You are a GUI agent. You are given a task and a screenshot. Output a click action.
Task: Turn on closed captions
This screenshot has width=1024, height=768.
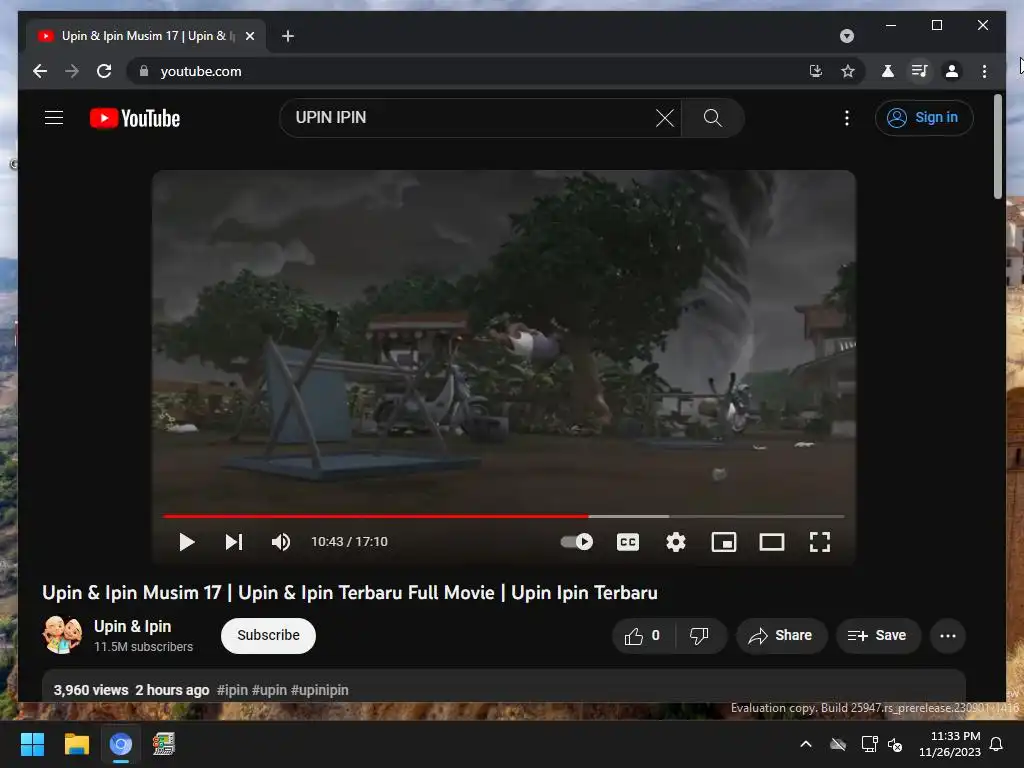point(628,542)
